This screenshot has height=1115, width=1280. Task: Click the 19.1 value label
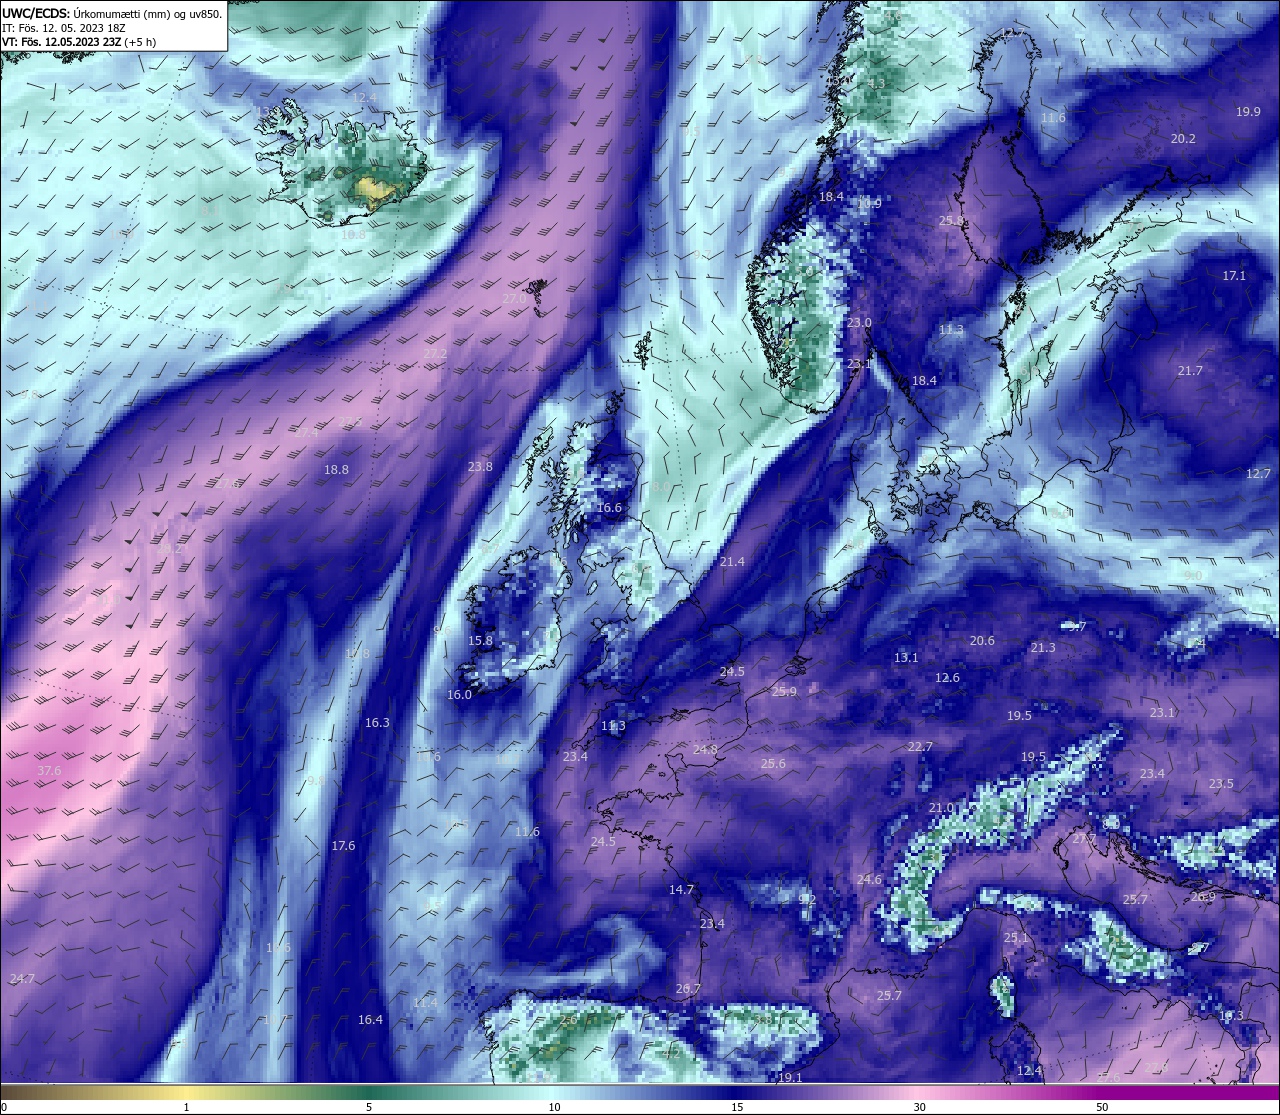tap(790, 1077)
